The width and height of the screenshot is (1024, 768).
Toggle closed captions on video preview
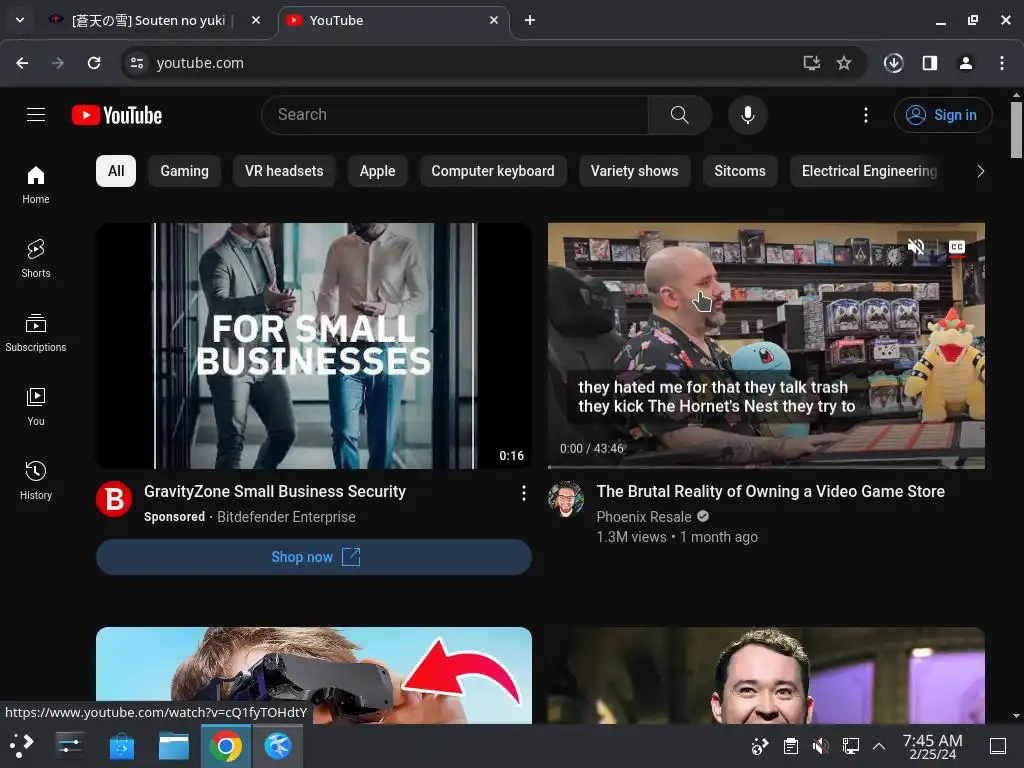(x=957, y=247)
